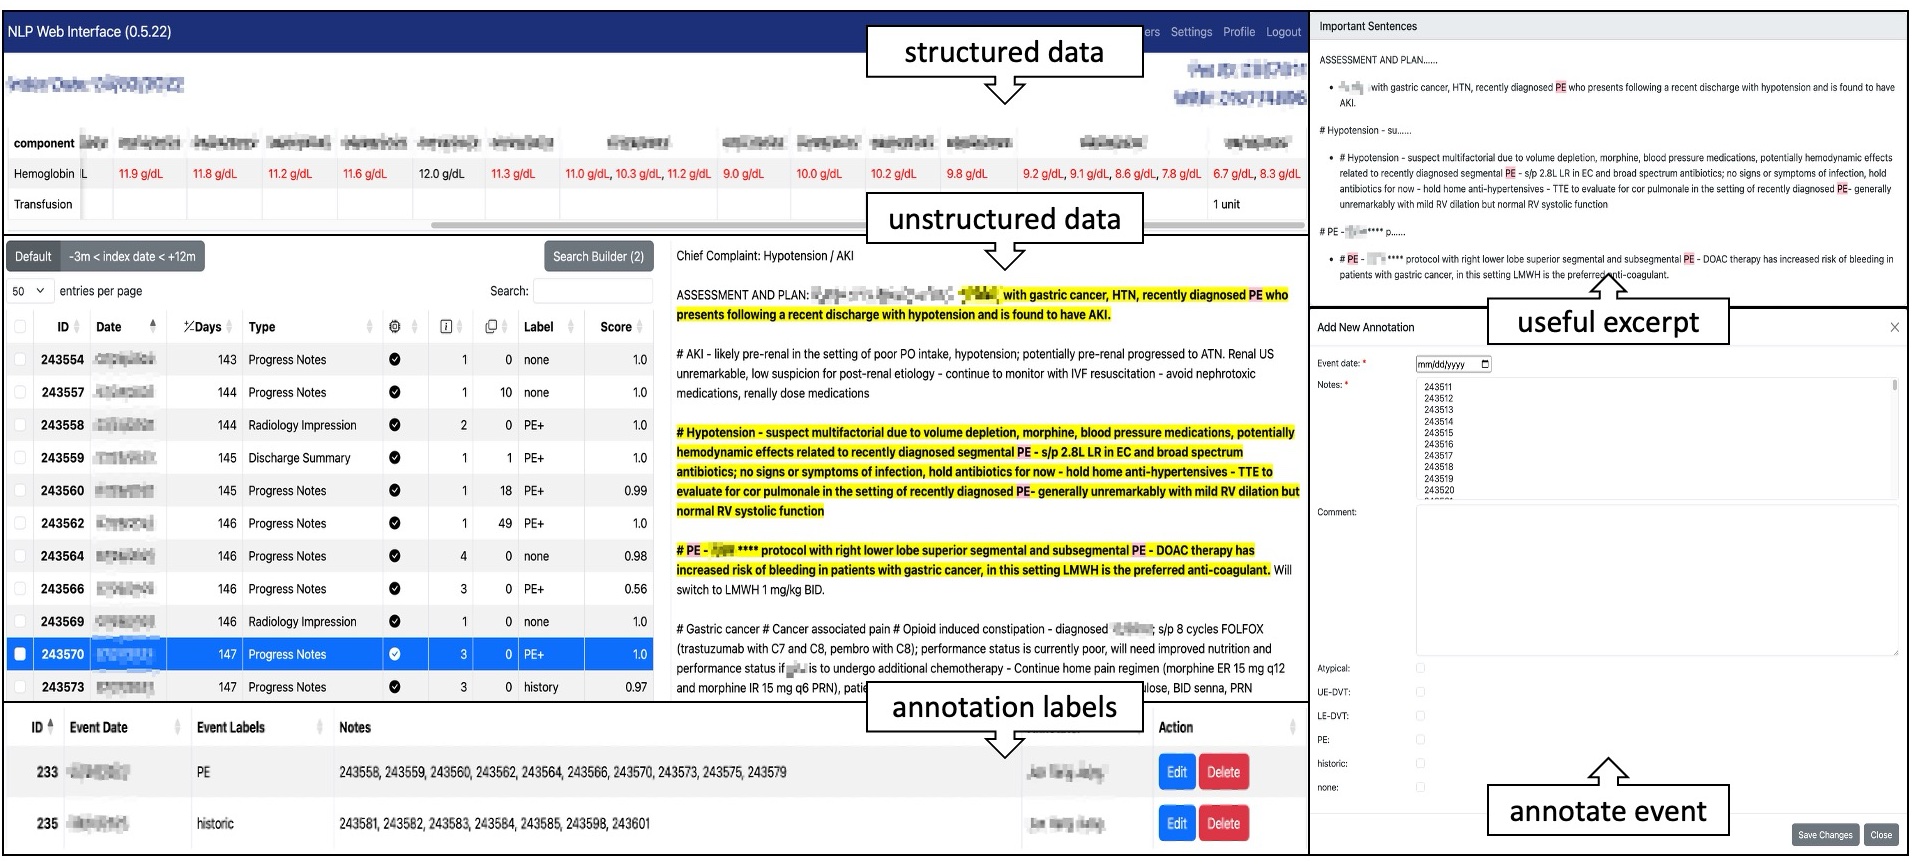The width and height of the screenshot is (1912, 866).
Task: Toggle the select-all checkbox in table header
Action: point(20,327)
